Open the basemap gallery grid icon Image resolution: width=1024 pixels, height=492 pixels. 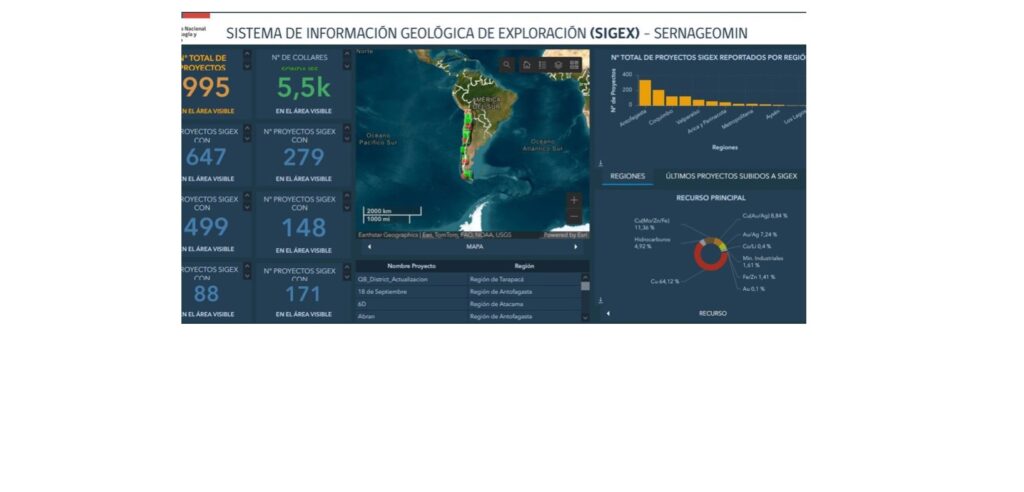click(x=575, y=65)
